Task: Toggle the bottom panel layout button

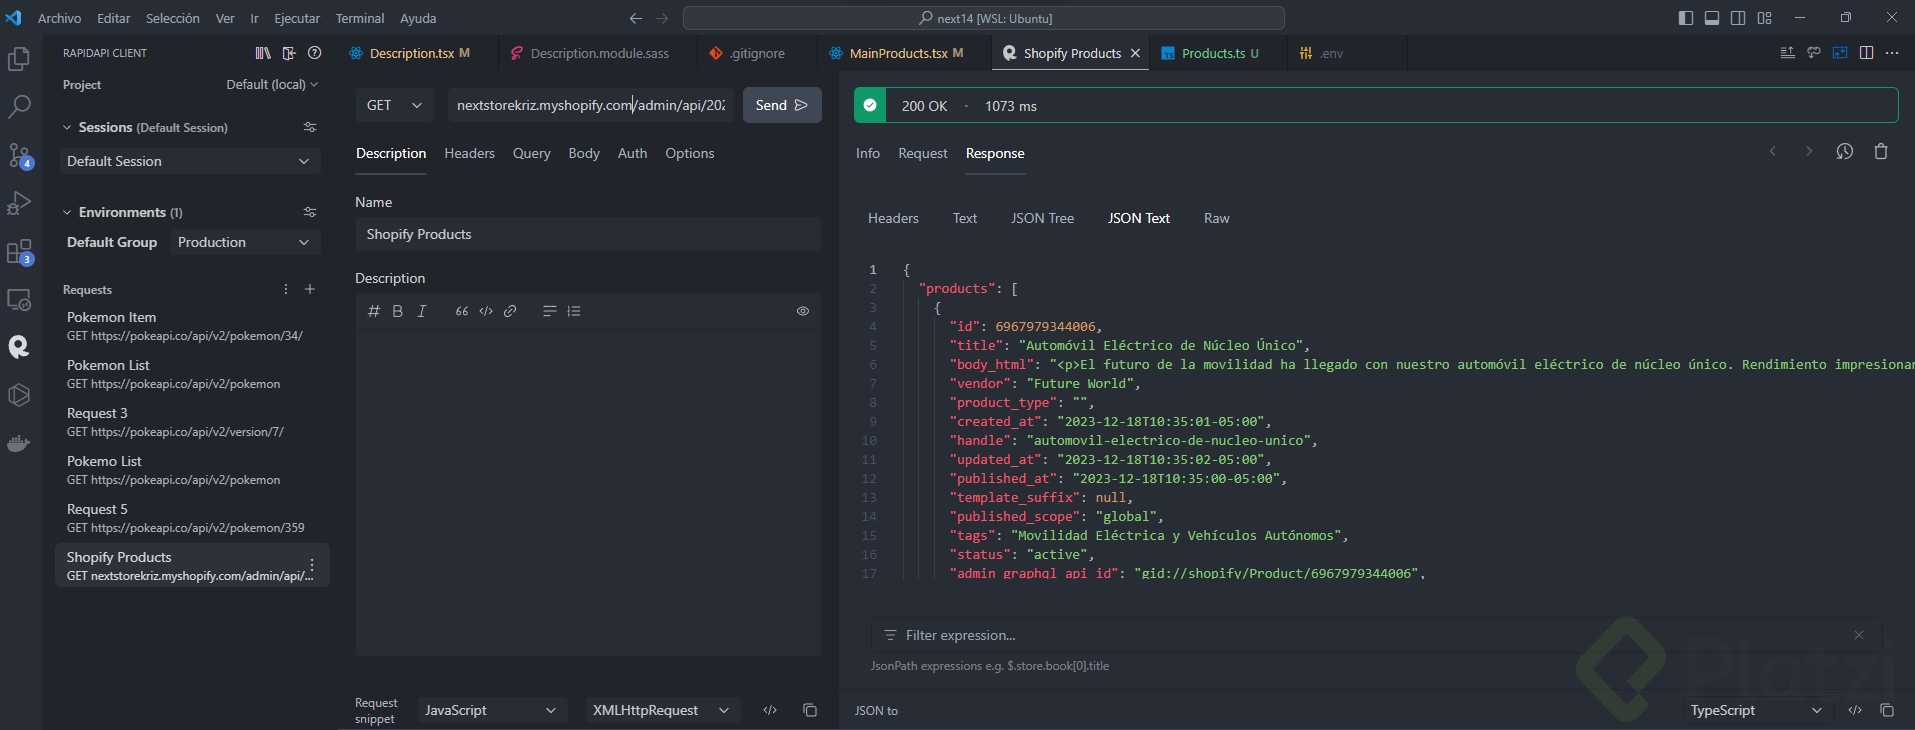Action: 1712,18
